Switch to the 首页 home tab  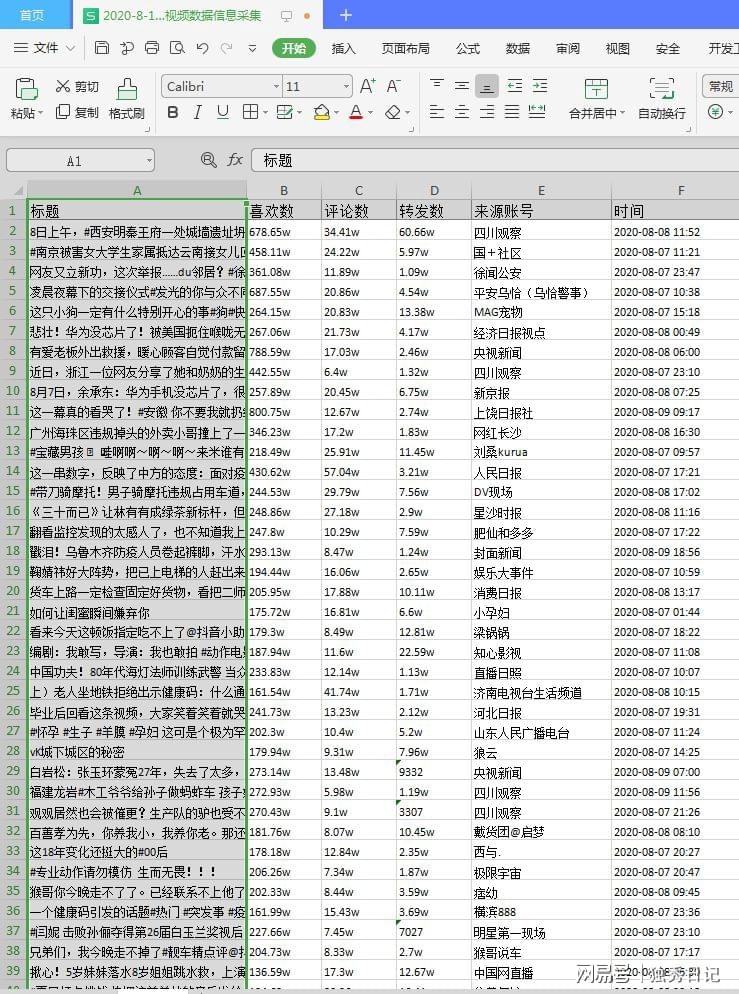[x=32, y=15]
